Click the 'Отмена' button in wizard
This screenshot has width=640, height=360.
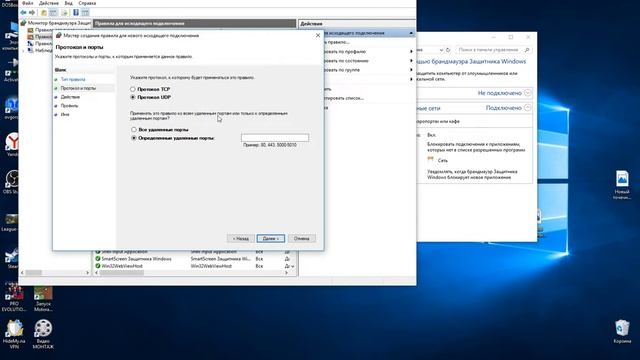302,238
